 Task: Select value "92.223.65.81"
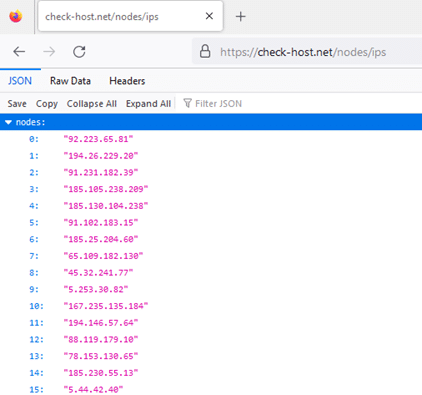tap(98, 139)
